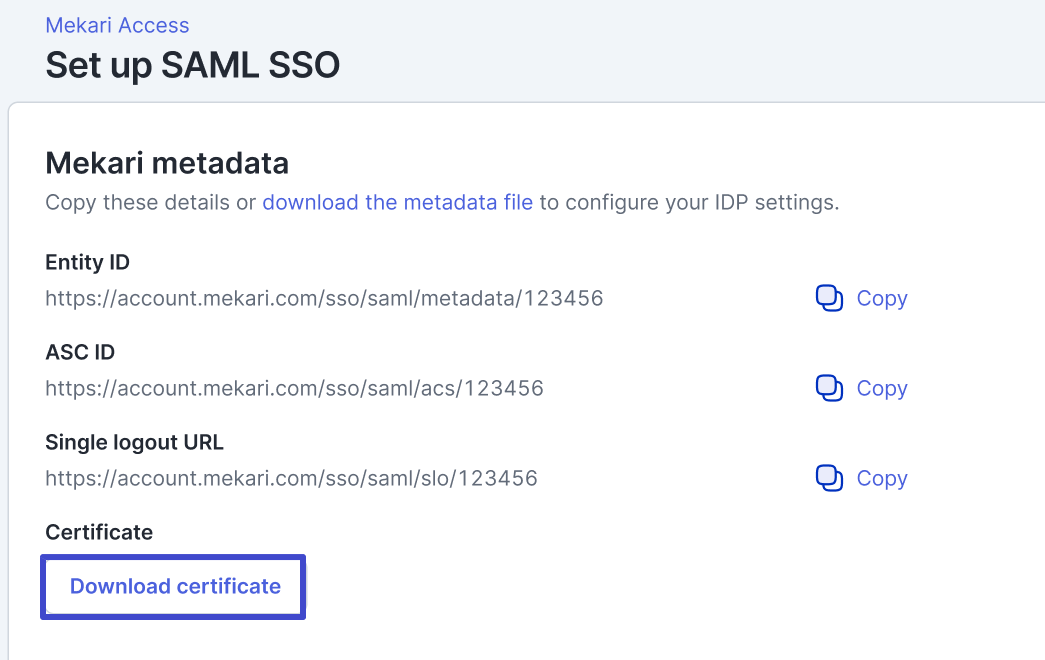Select the Entity ID metadata URL text

[324, 298]
